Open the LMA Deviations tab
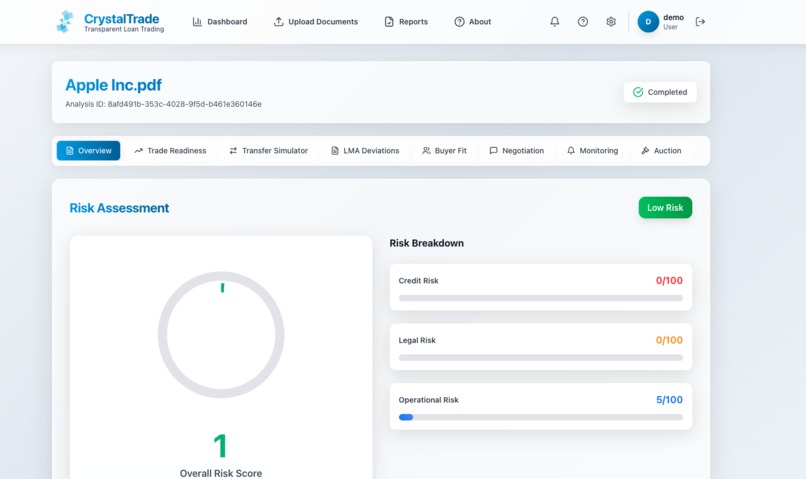 click(x=365, y=151)
